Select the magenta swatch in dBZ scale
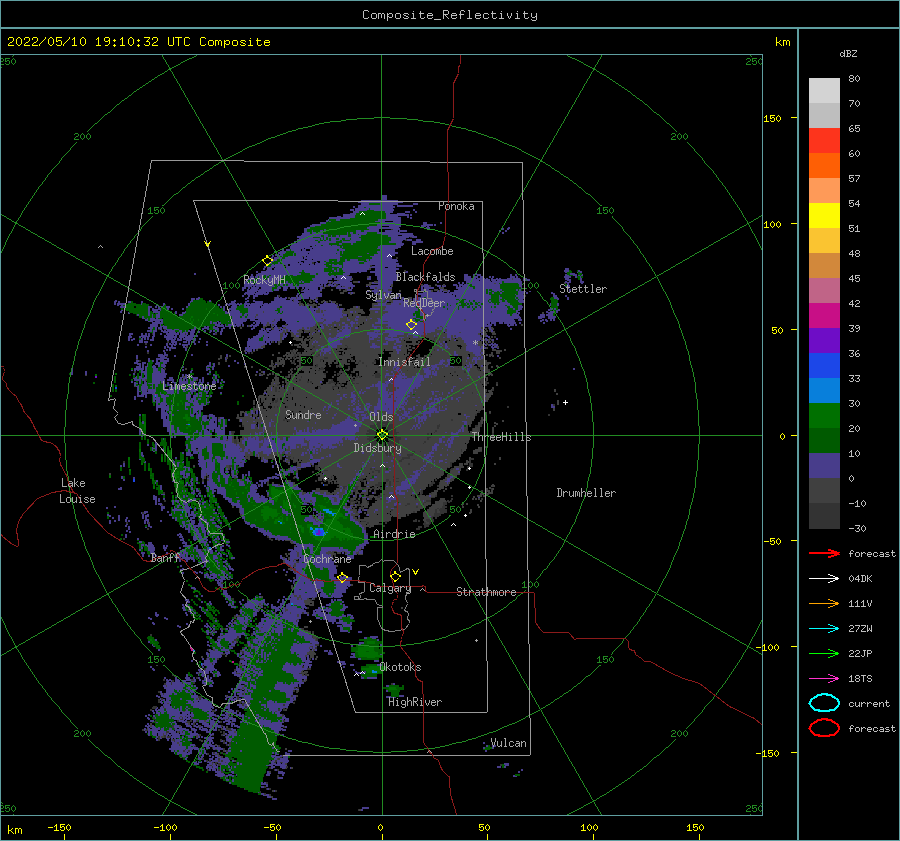Screen dimensions: 900x841 coord(824,315)
